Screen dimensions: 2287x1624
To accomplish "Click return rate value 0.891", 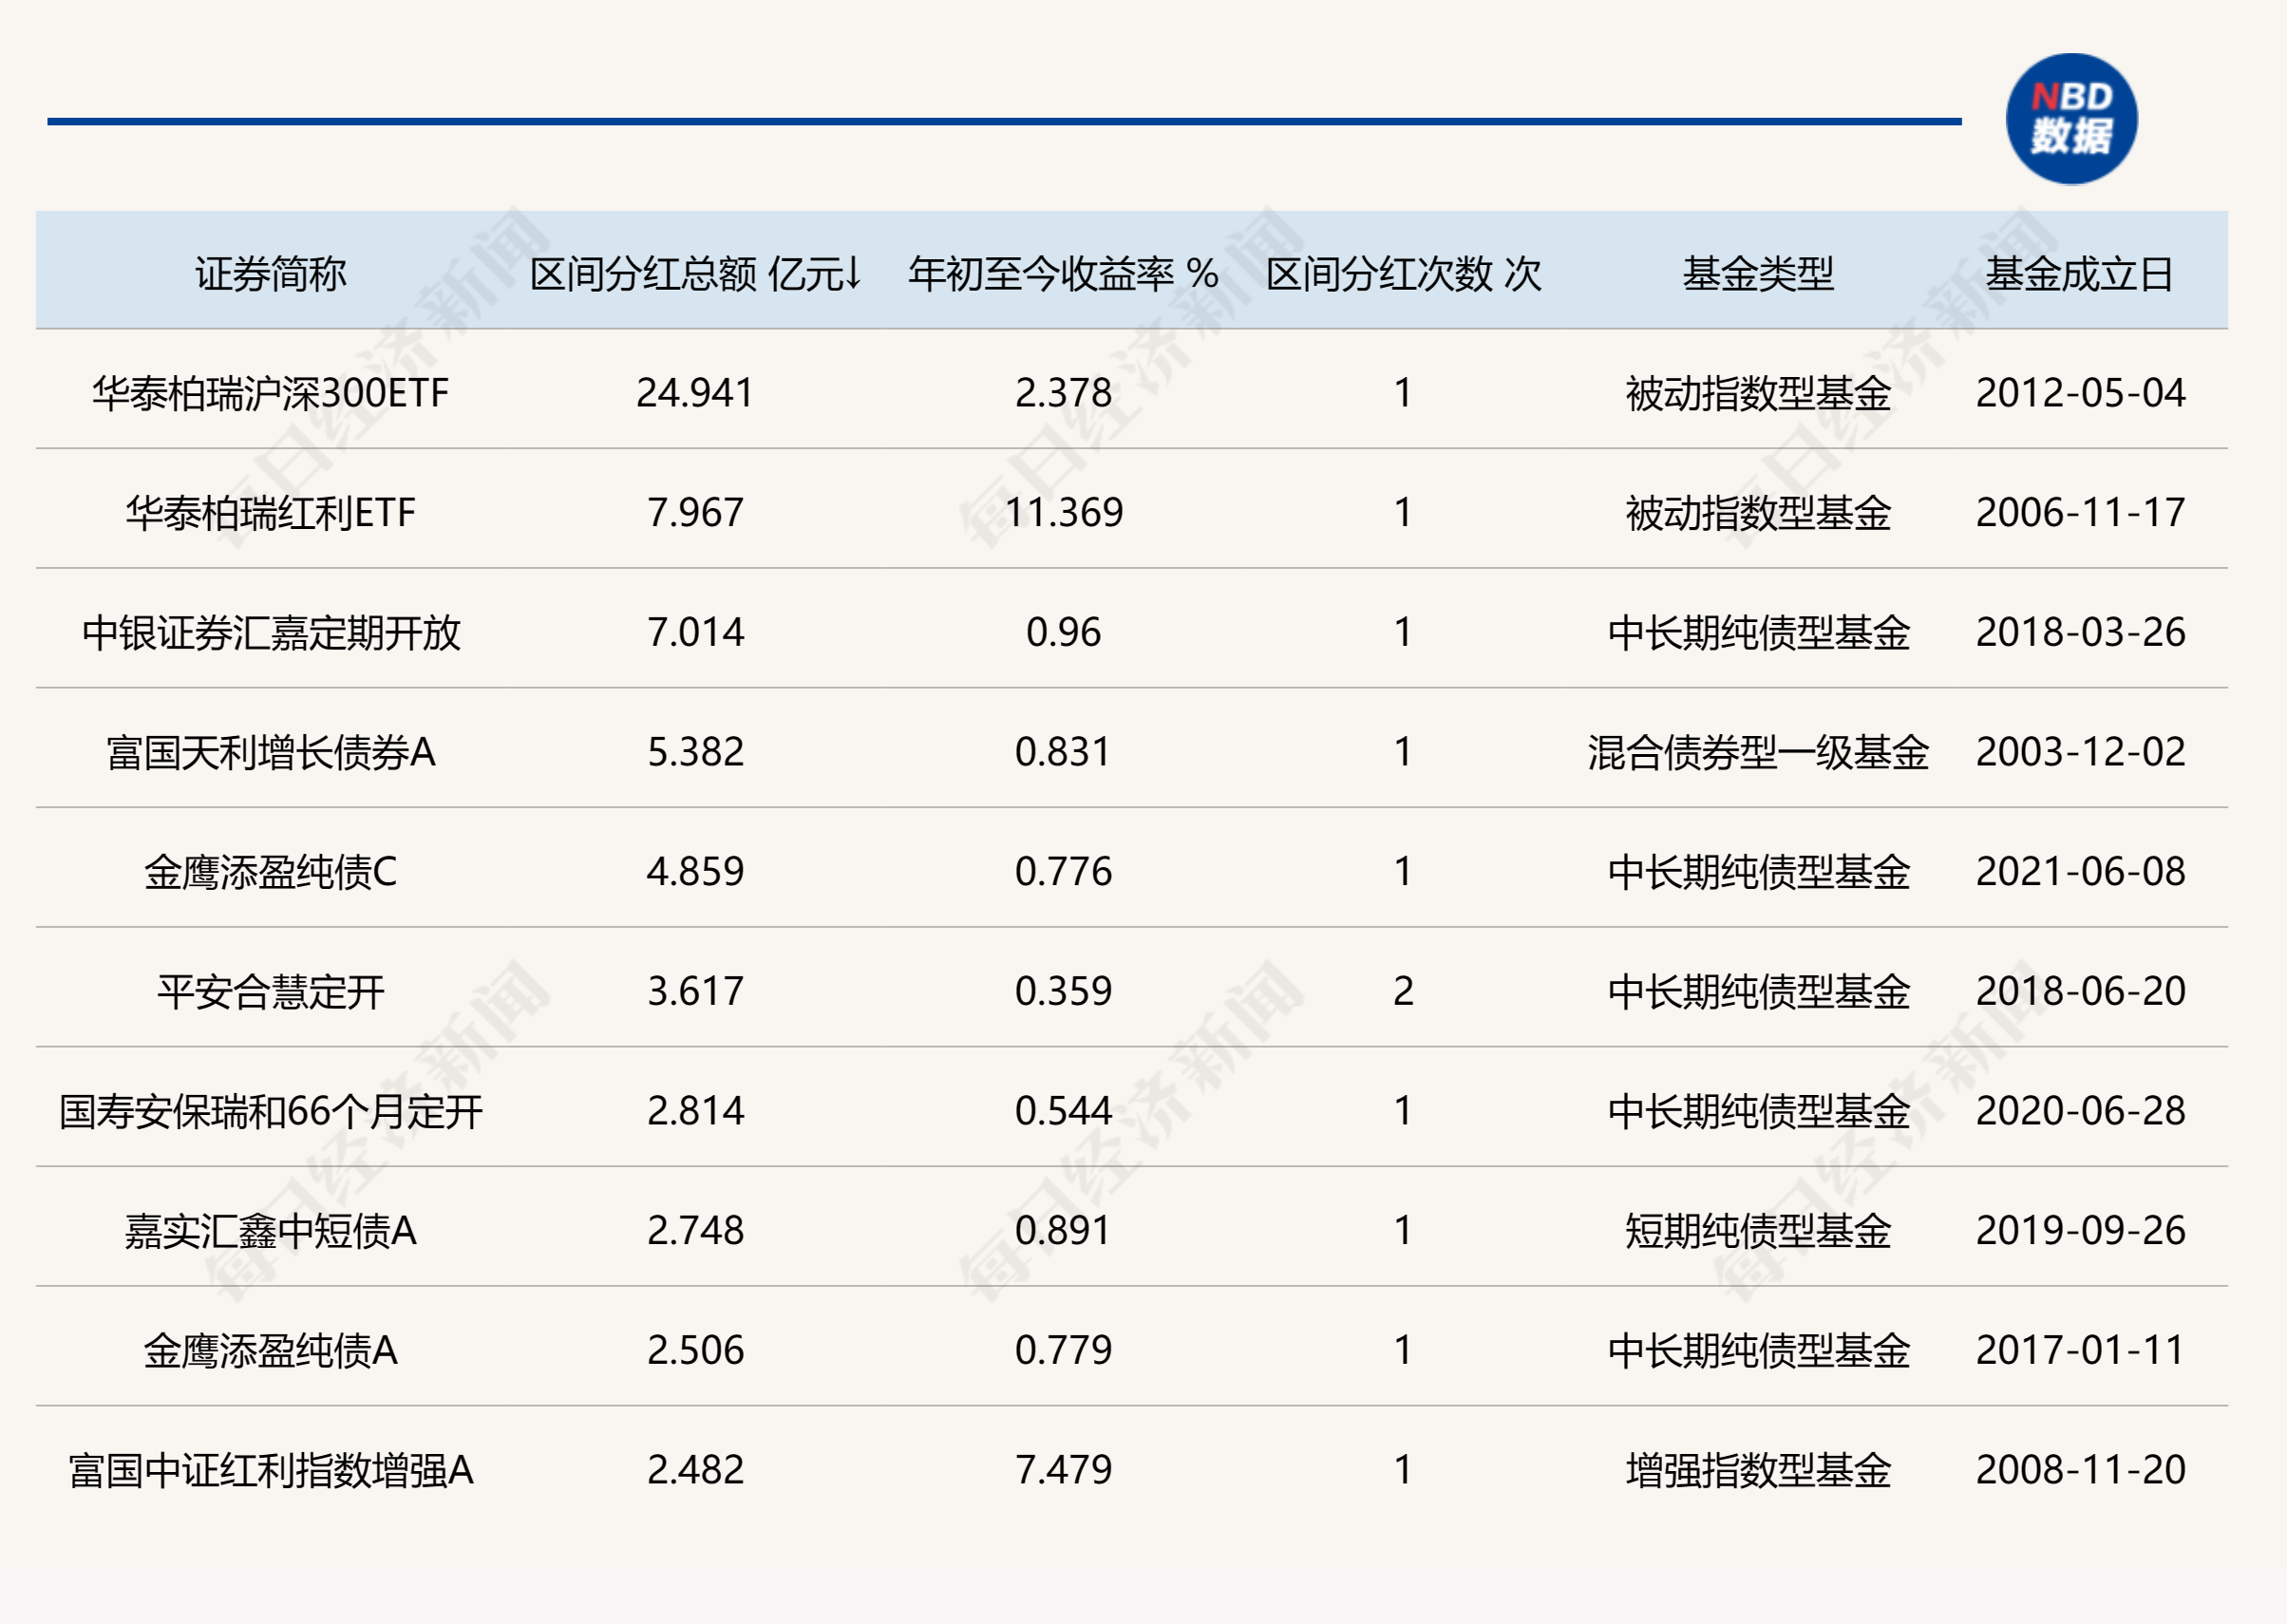I will point(1063,1230).
